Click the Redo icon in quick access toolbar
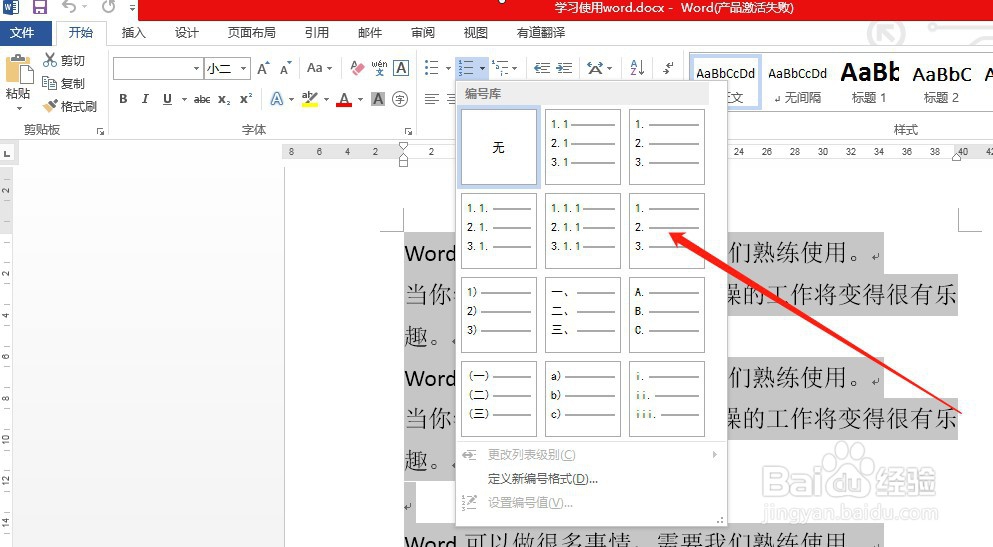Screen dimensions: 993x547 click(109, 7)
